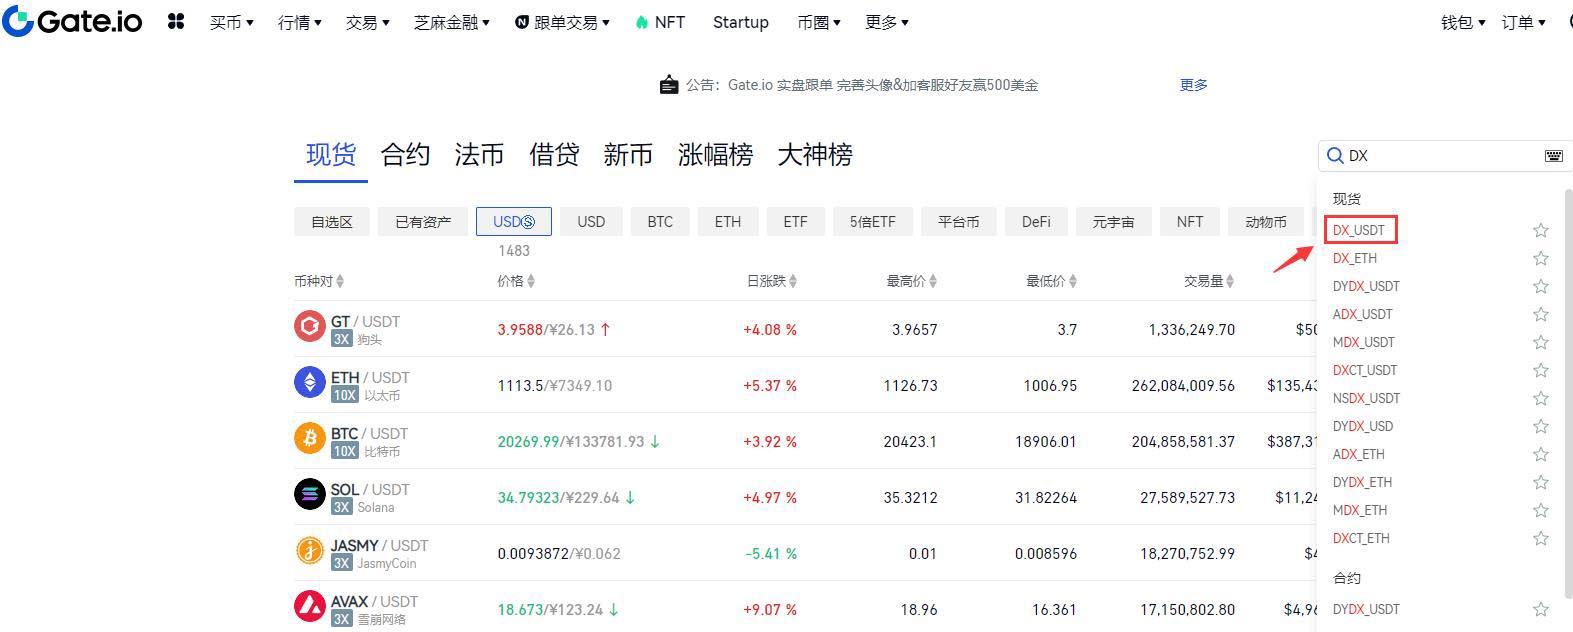Star the MDX_USDT pair
Screen dimensions: 1573x632
tap(1540, 343)
